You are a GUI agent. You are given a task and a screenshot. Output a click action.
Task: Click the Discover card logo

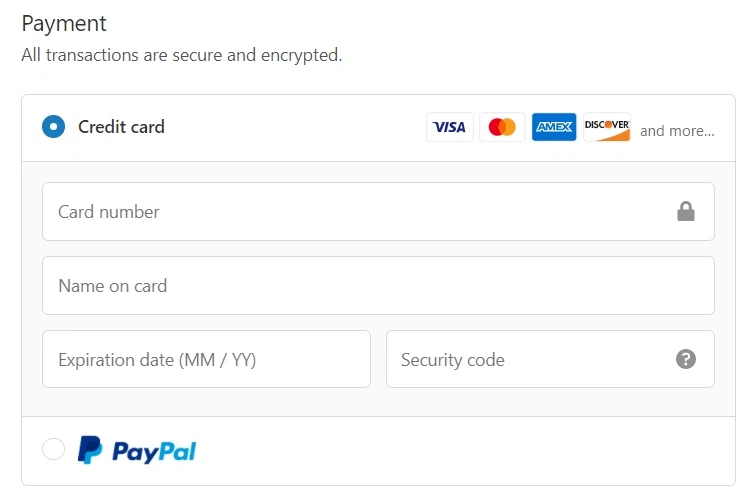[x=607, y=127]
